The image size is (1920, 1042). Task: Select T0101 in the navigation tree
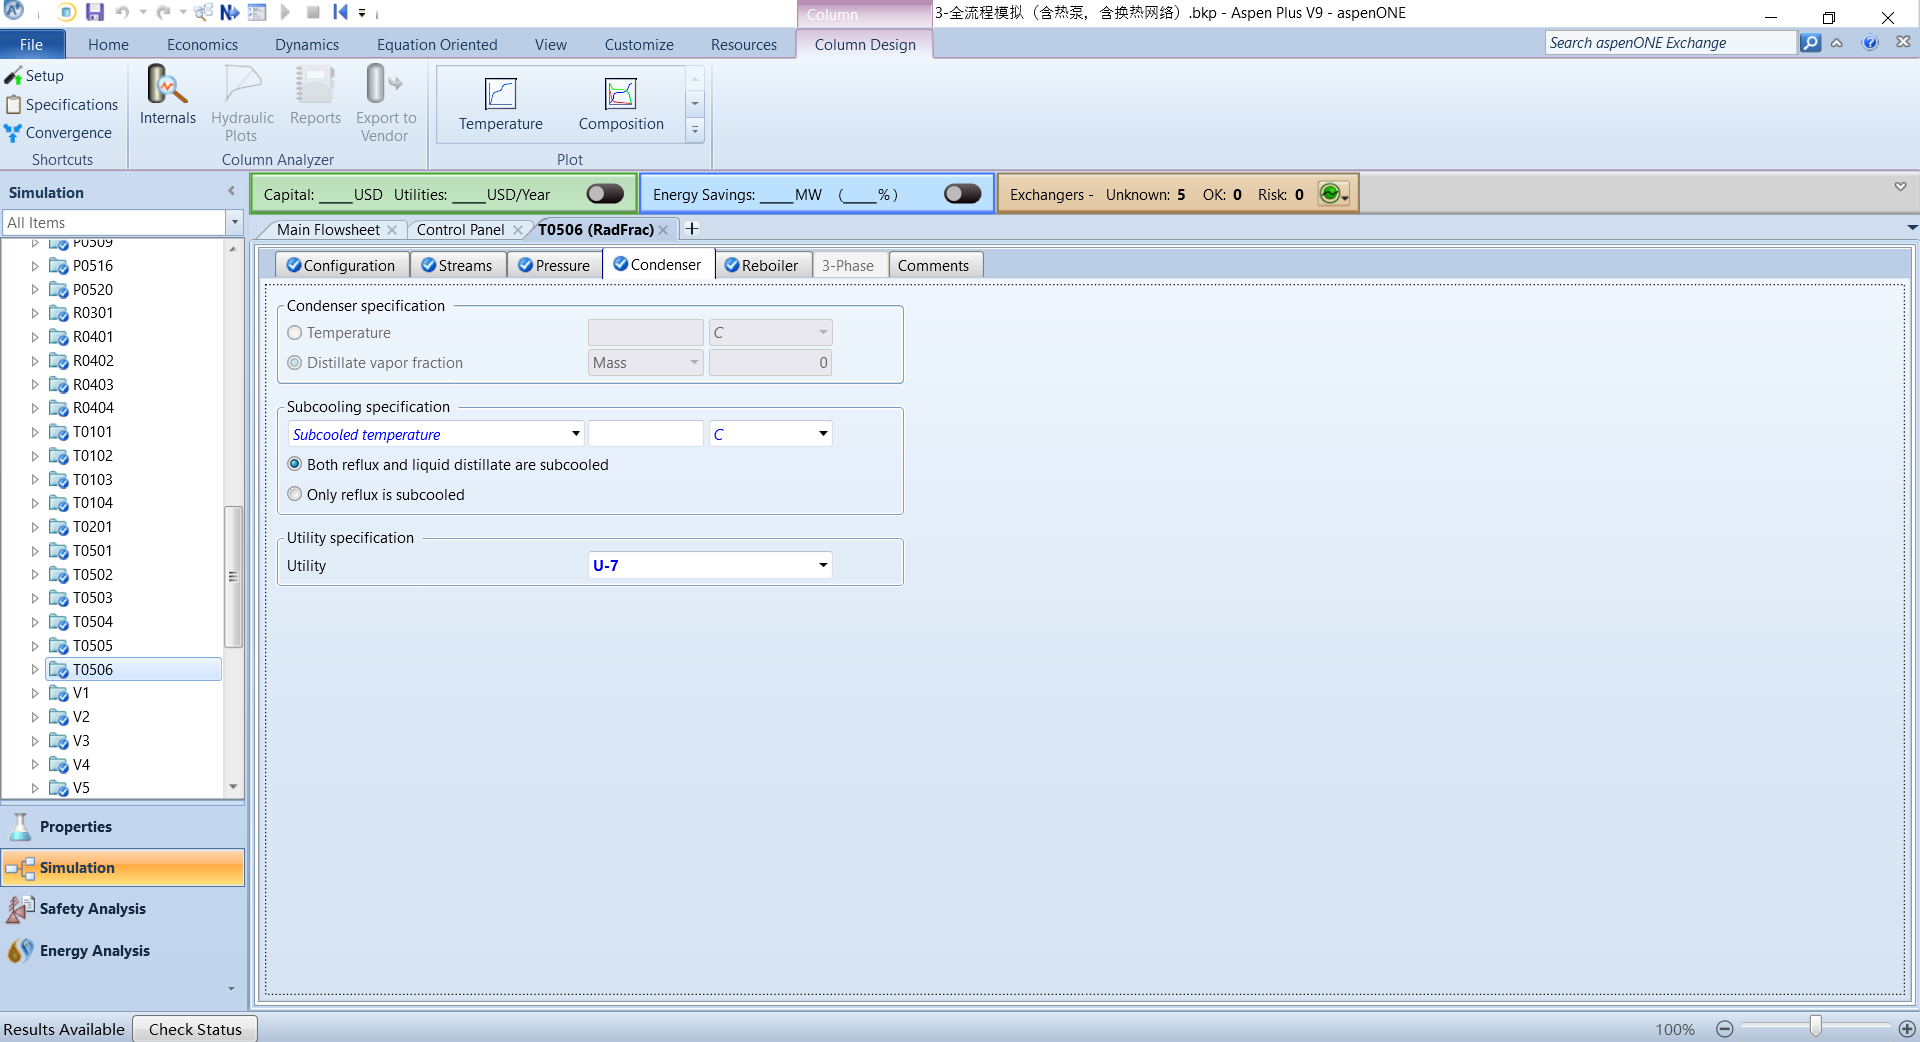92,432
